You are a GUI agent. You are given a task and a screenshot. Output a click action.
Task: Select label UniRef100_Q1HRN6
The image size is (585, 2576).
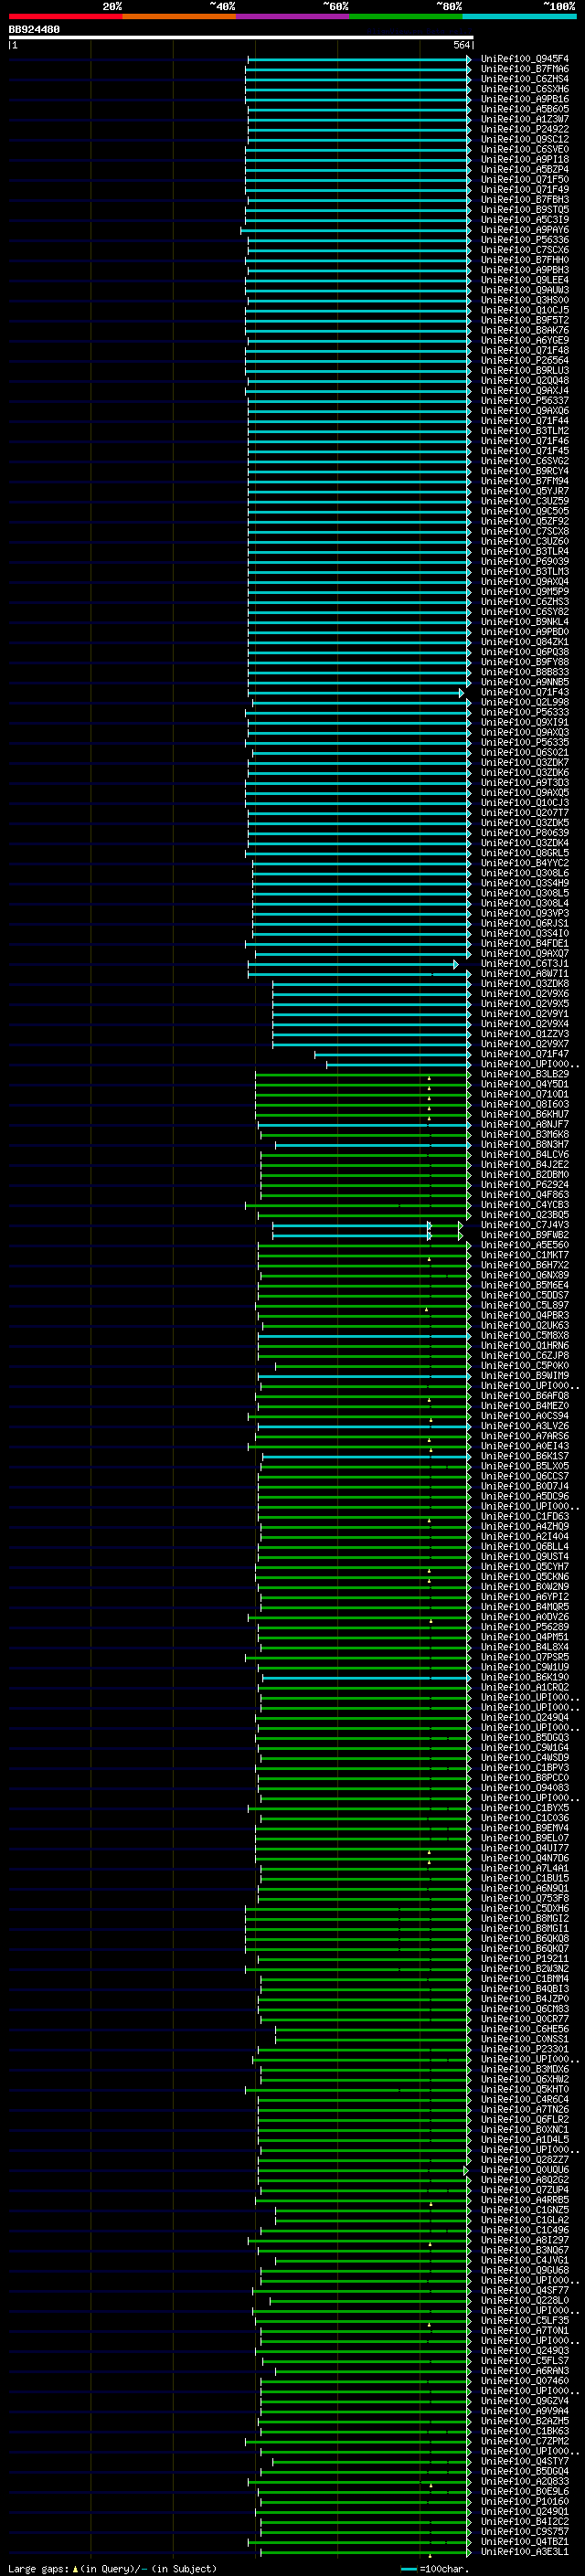(525, 1345)
